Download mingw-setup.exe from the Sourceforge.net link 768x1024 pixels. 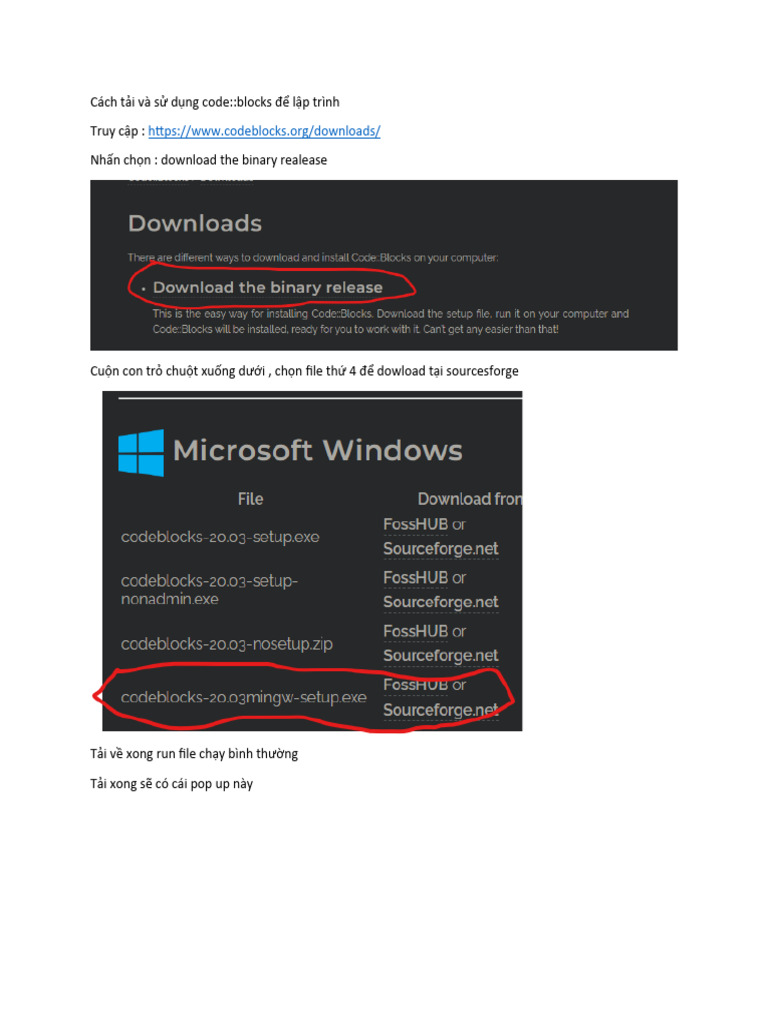441,710
